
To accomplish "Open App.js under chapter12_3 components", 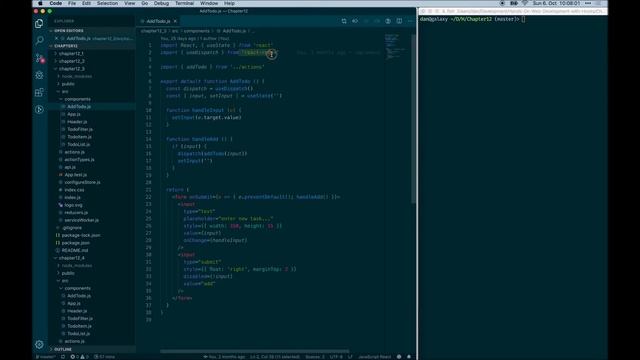I will pos(73,114).
